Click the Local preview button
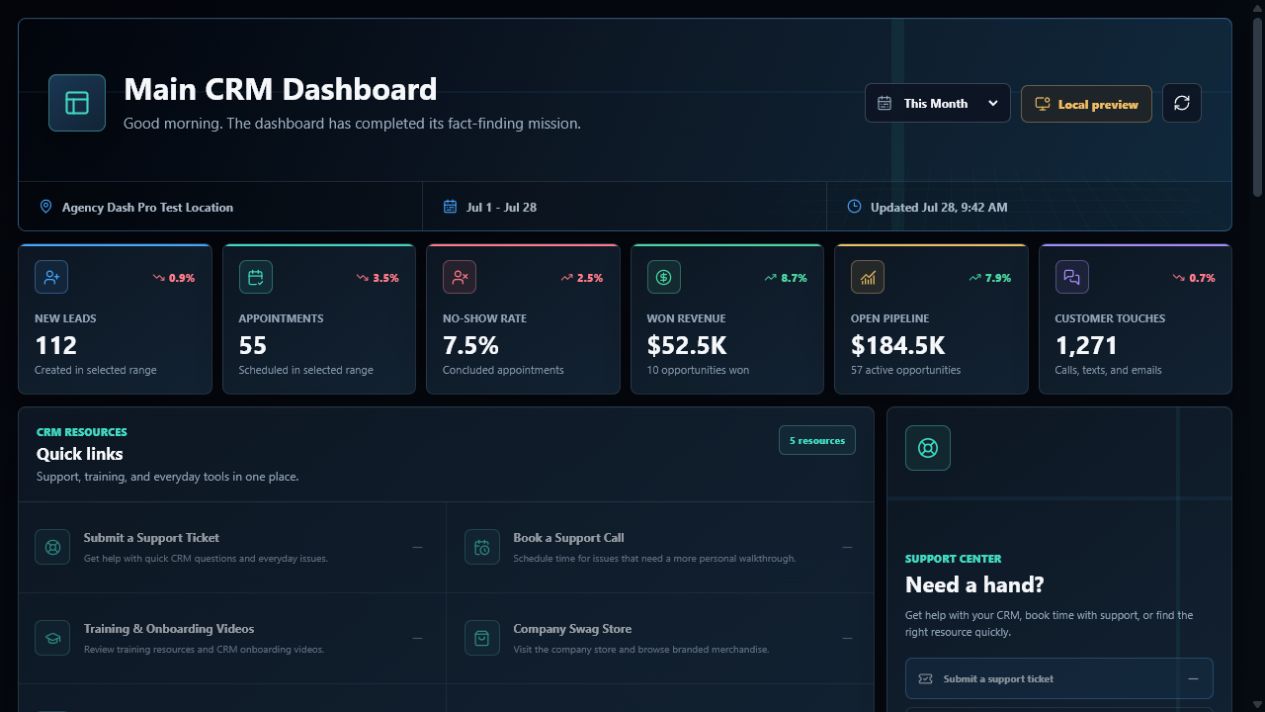The height and width of the screenshot is (712, 1265). tap(1086, 104)
